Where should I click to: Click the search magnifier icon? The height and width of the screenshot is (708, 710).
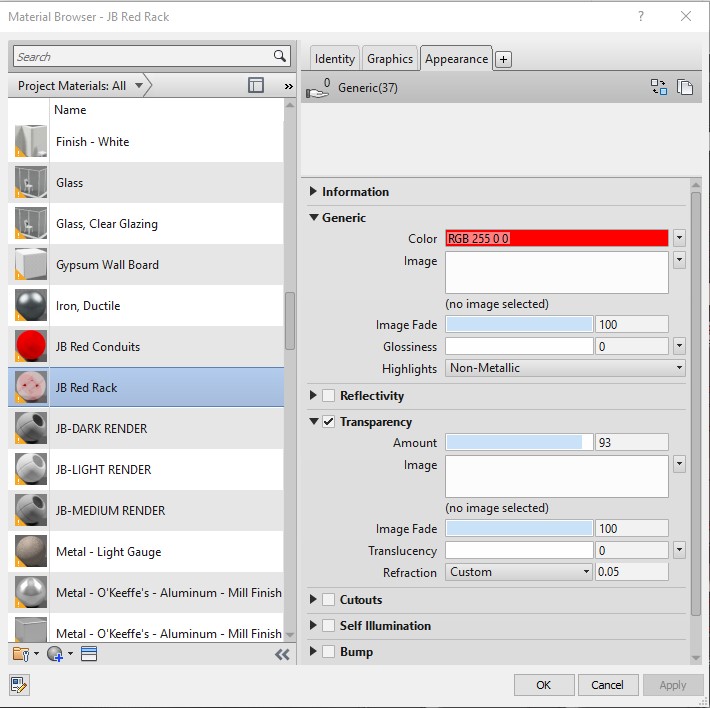pos(280,56)
